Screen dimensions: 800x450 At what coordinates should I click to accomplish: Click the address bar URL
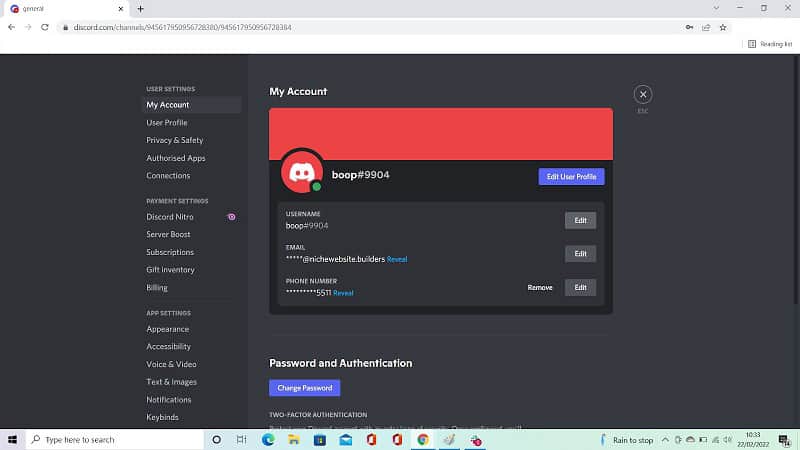pyautogui.click(x=182, y=28)
